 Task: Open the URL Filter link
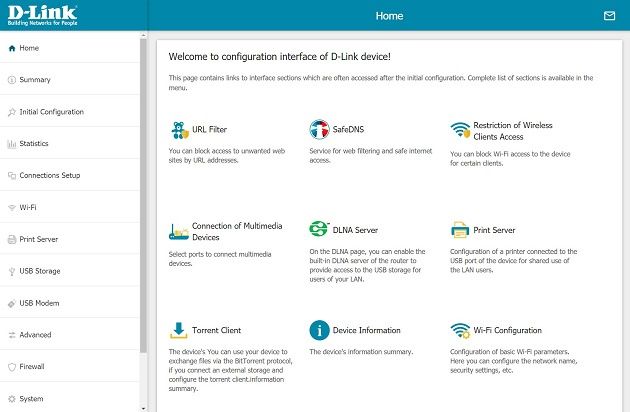(209, 129)
